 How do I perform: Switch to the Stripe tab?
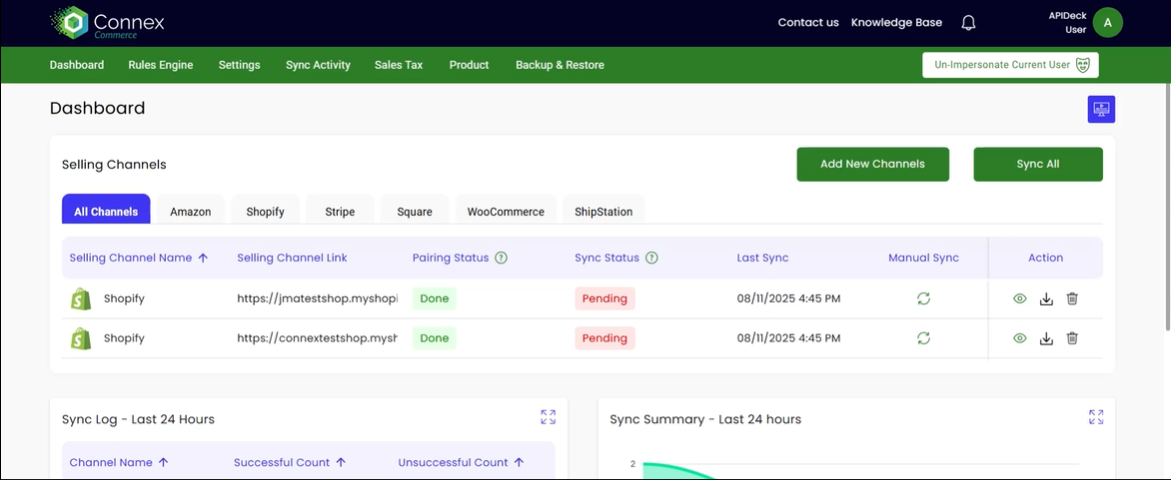pos(340,210)
